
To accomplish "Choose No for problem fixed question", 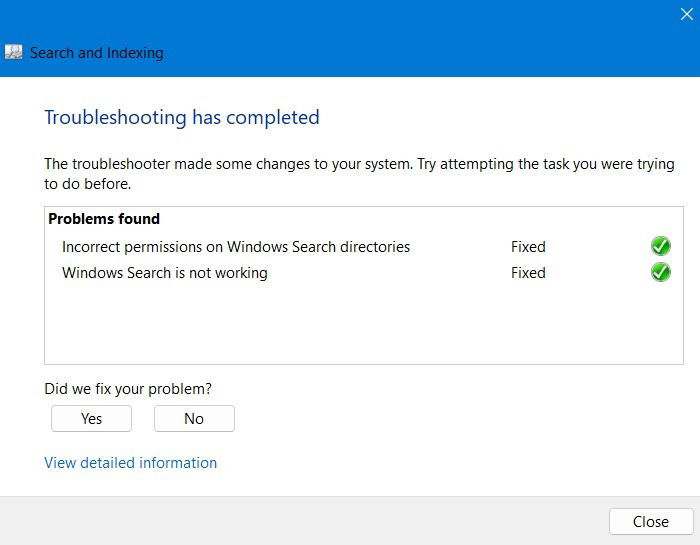I will (194, 419).
